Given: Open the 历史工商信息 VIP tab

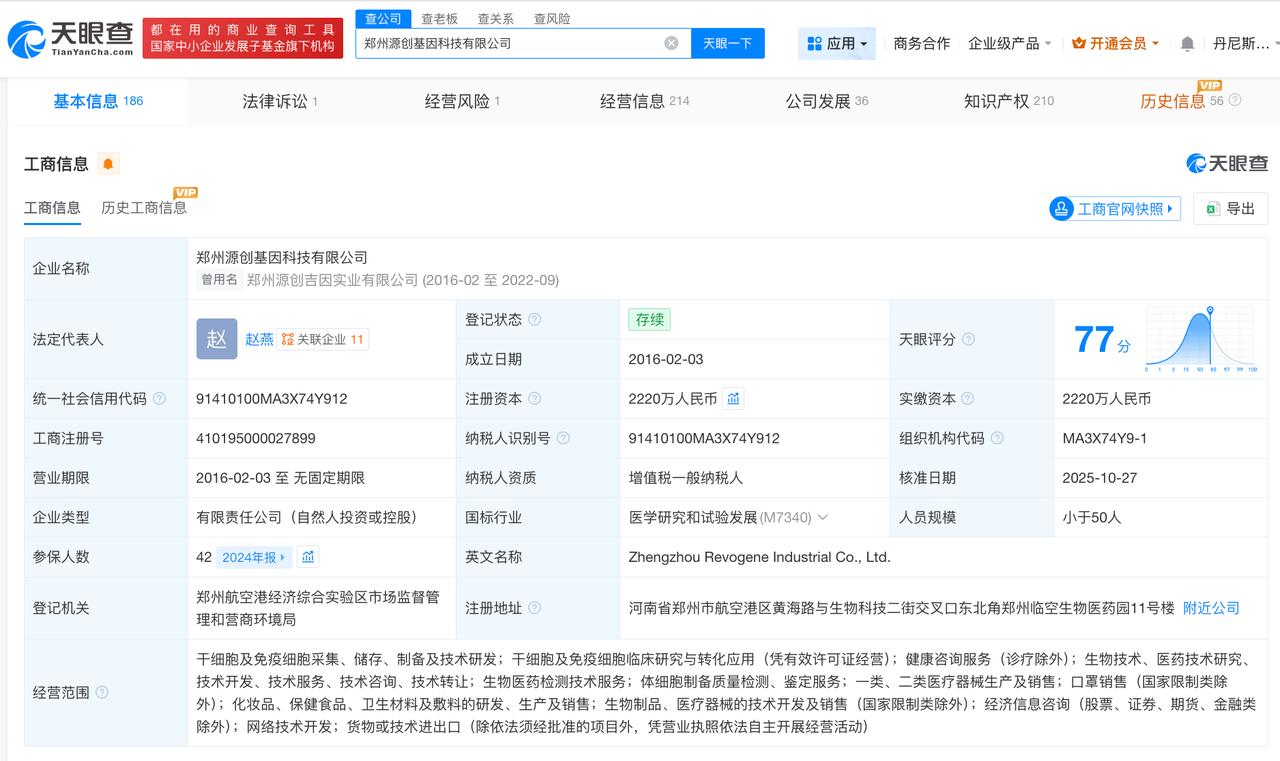Looking at the screenshot, I should click(x=146, y=208).
